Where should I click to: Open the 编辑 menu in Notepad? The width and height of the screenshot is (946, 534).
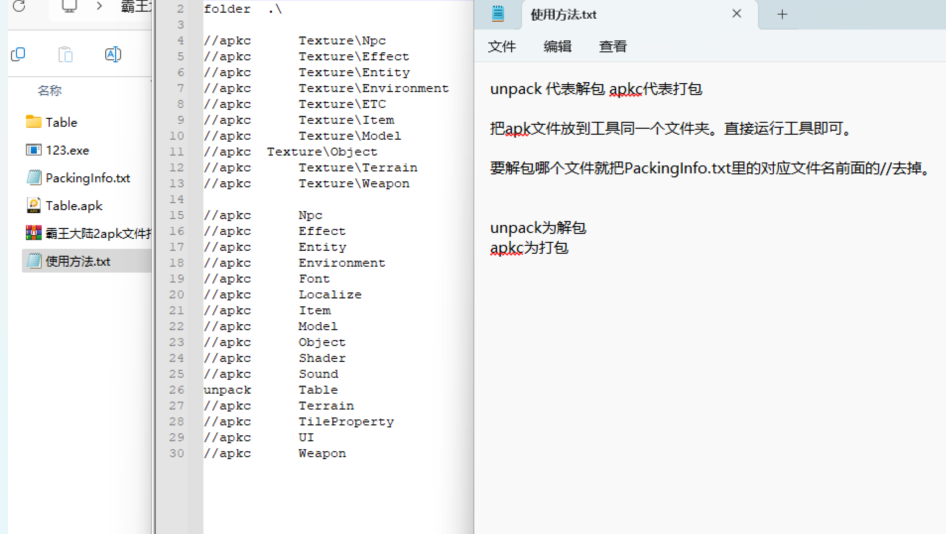click(x=557, y=46)
